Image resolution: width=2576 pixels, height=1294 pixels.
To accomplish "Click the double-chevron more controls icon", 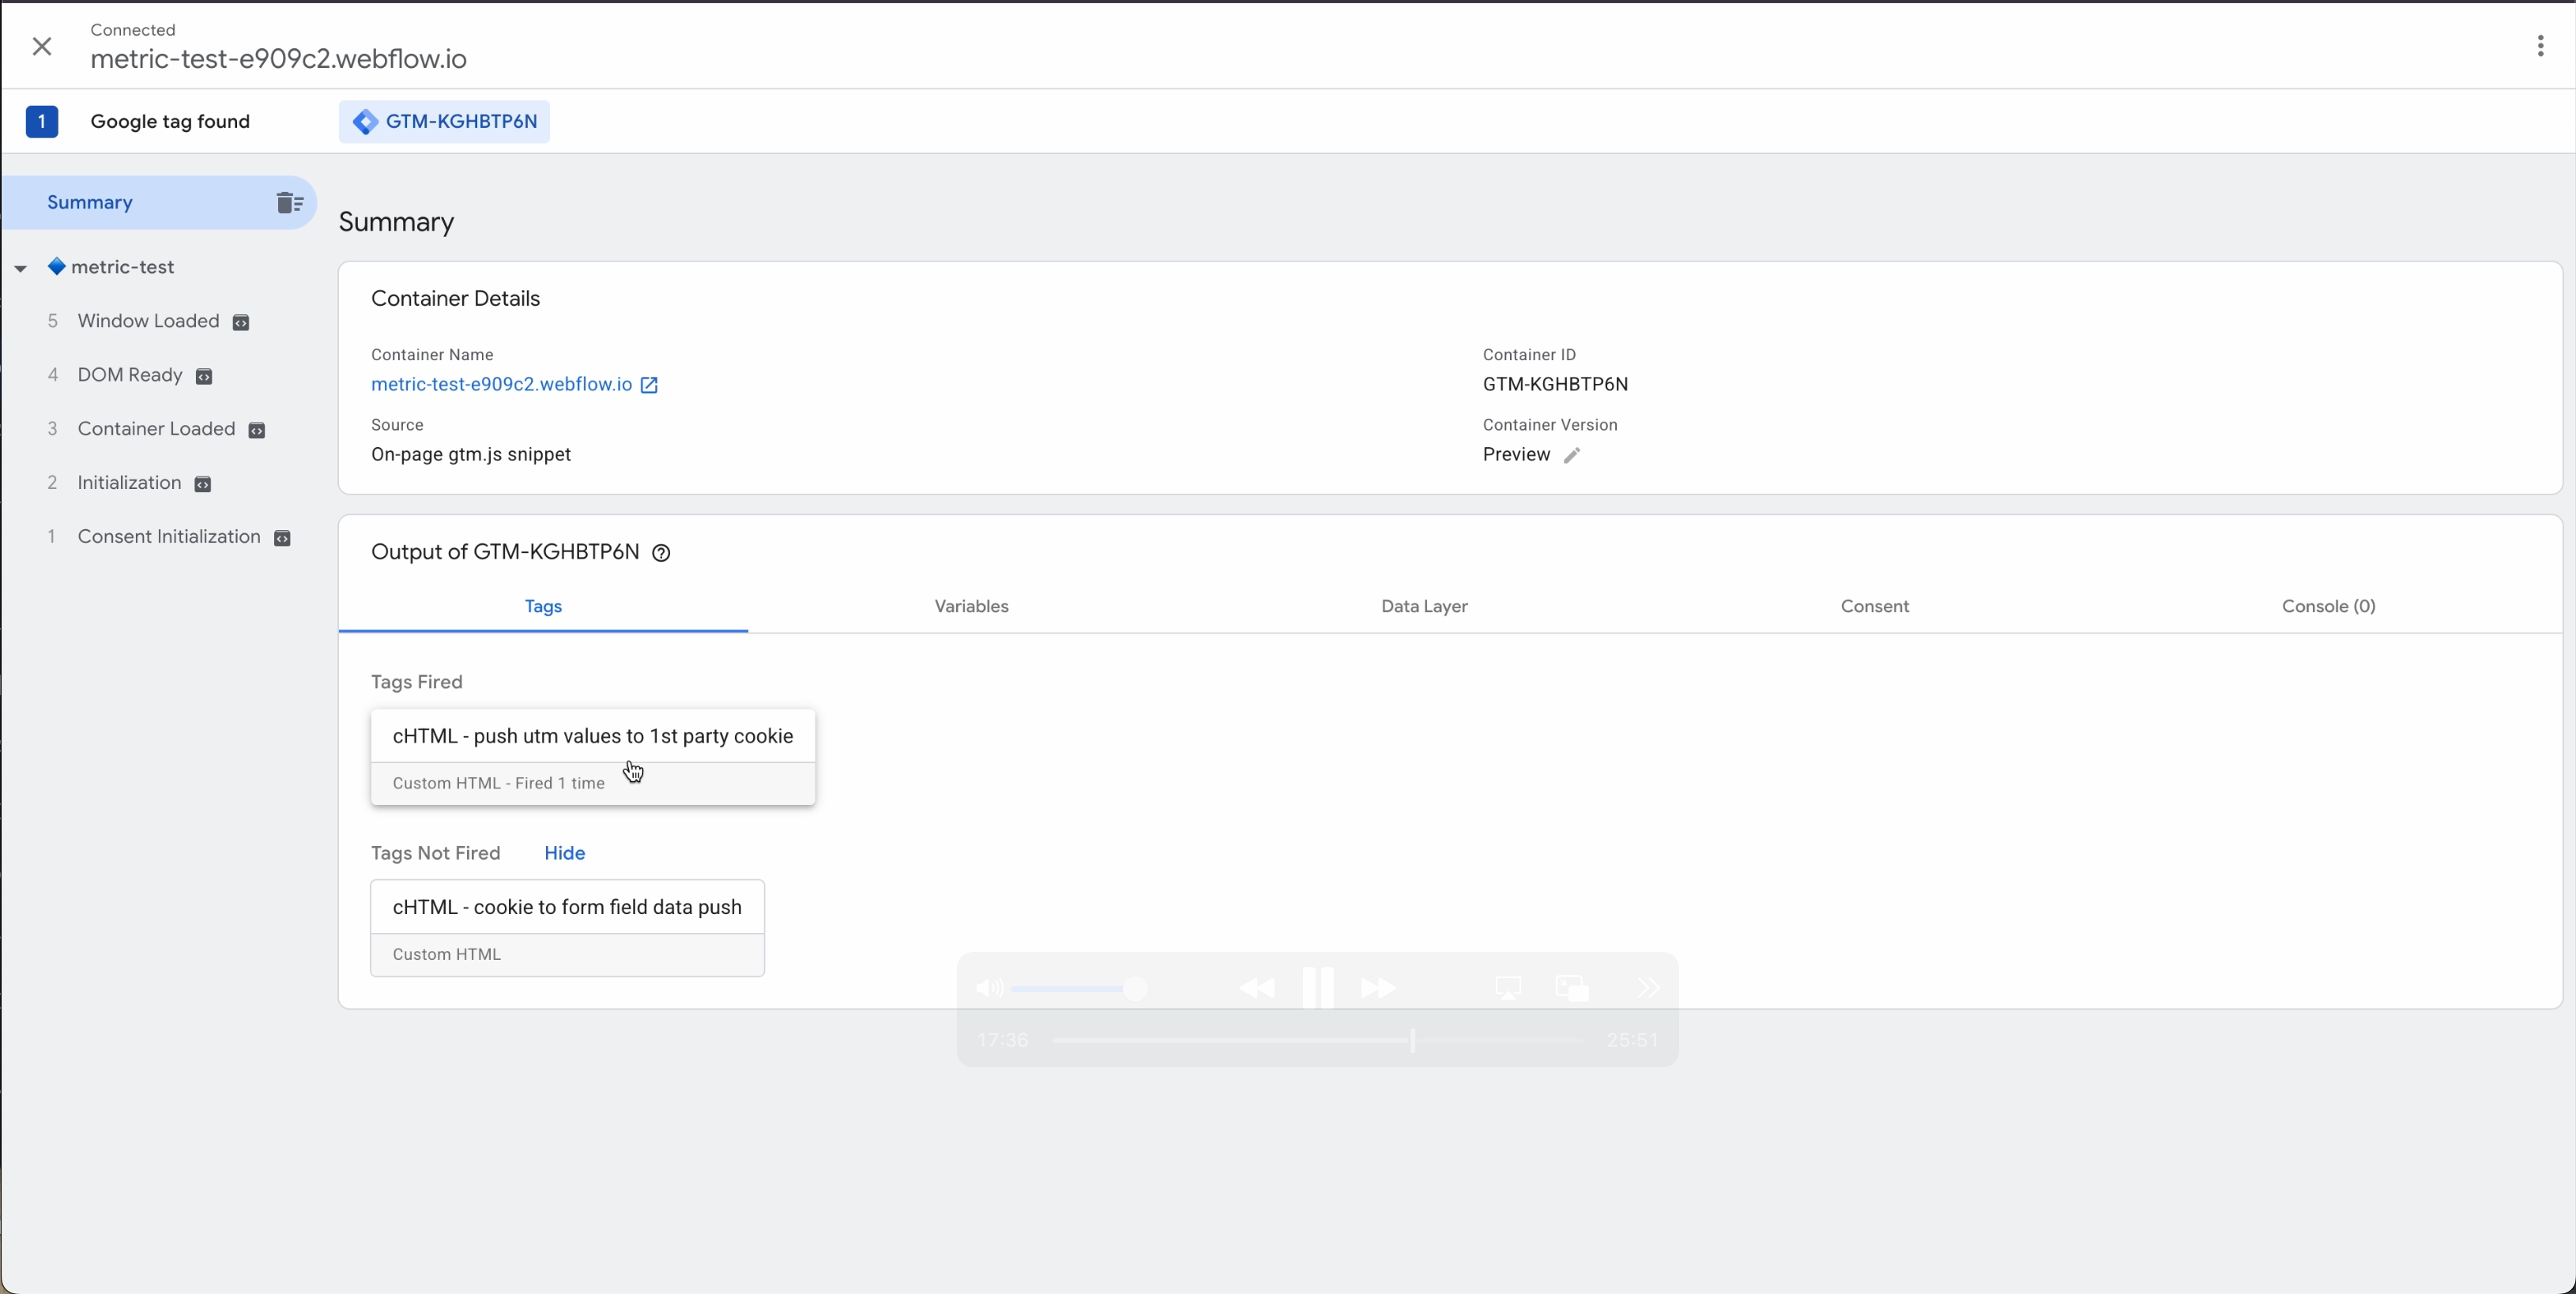I will pos(1648,989).
